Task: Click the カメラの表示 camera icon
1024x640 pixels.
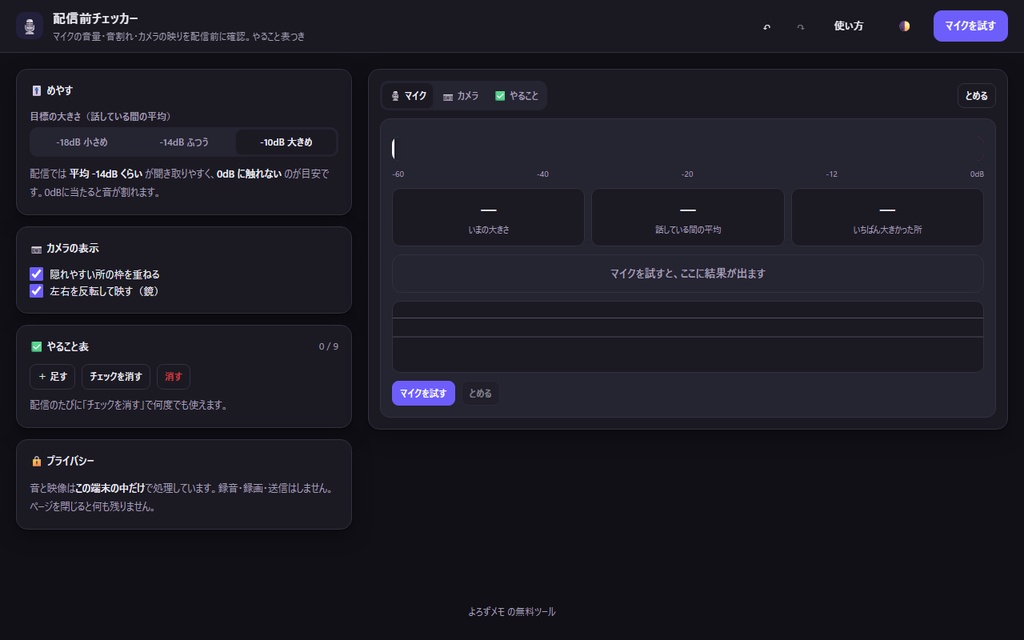Action: point(37,249)
